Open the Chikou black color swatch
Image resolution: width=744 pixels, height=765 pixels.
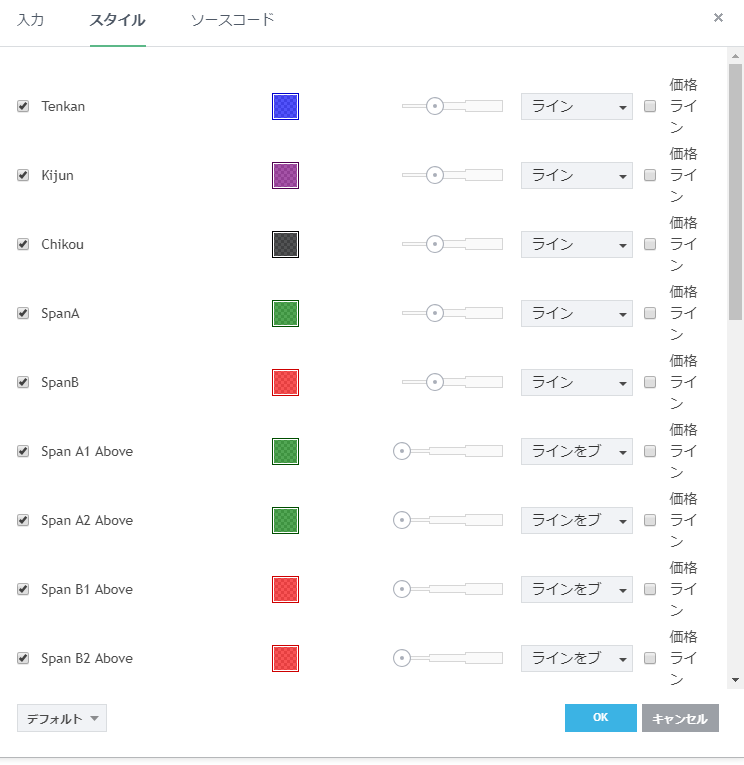[285, 245]
